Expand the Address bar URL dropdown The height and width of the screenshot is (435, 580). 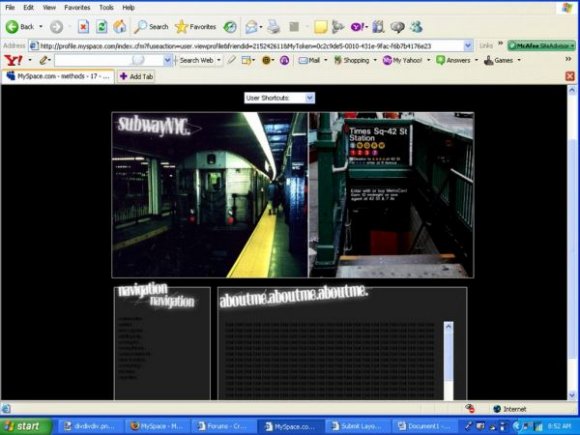pos(468,46)
